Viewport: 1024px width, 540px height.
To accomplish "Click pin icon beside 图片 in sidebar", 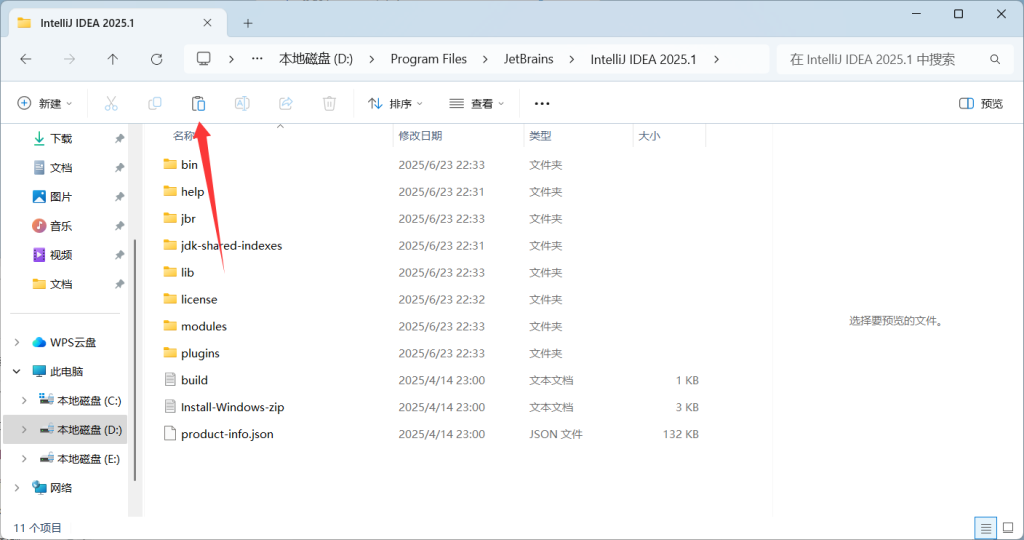I will coord(120,197).
